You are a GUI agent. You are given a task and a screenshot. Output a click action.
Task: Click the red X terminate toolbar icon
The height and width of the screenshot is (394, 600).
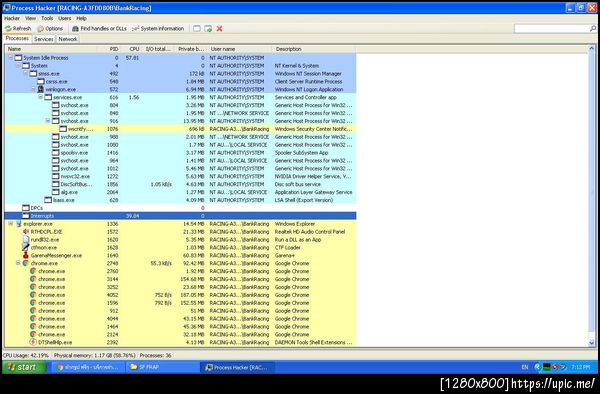pos(219,29)
